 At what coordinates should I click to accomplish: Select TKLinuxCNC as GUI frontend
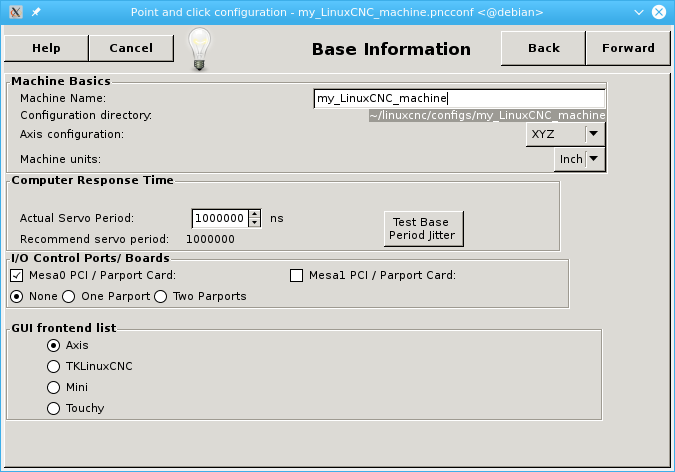pyautogui.click(x=54, y=366)
